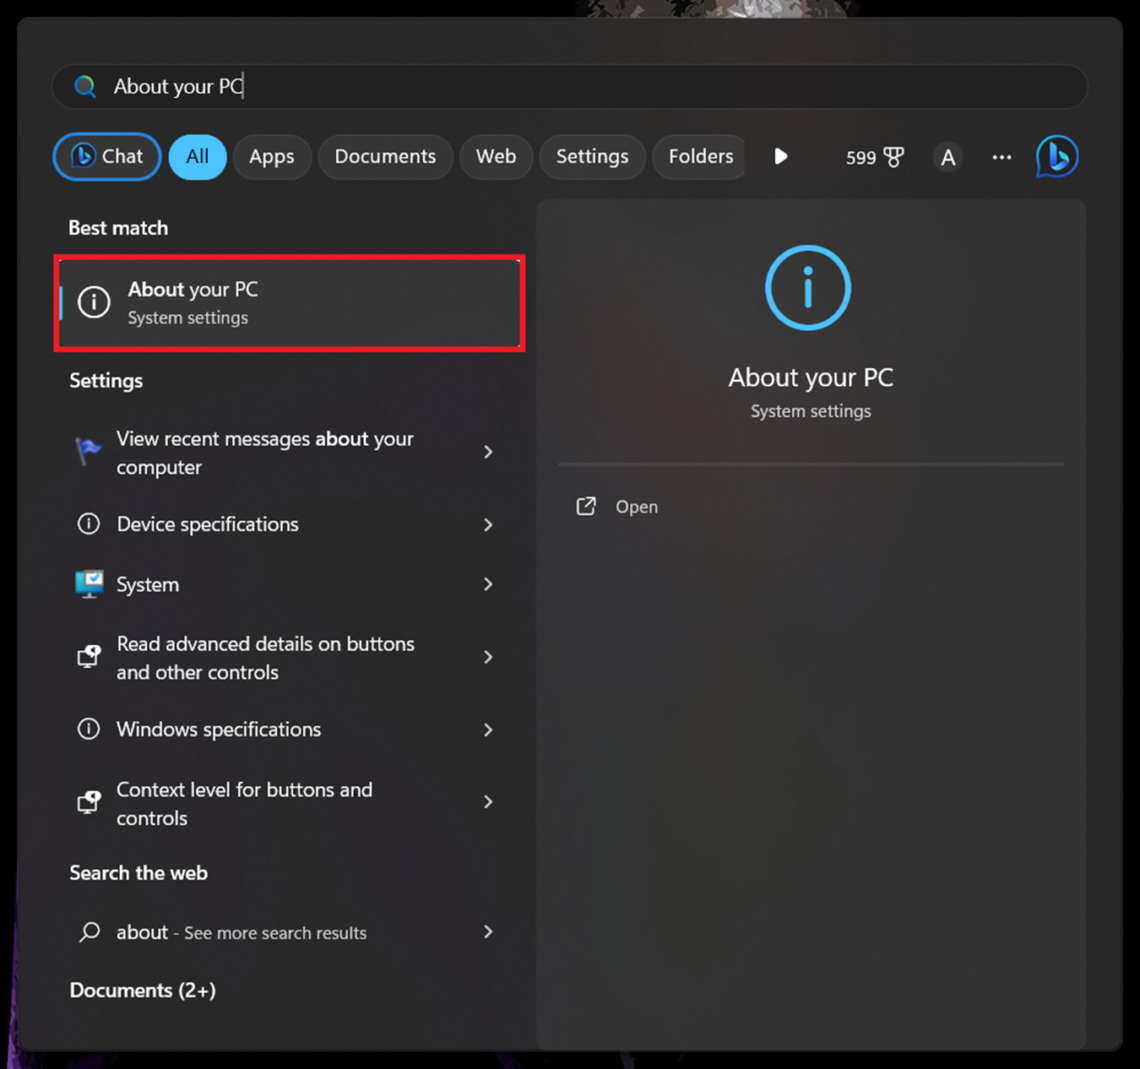Select the System settings monitor icon
Viewport: 1140px width, 1069px height.
click(89, 584)
